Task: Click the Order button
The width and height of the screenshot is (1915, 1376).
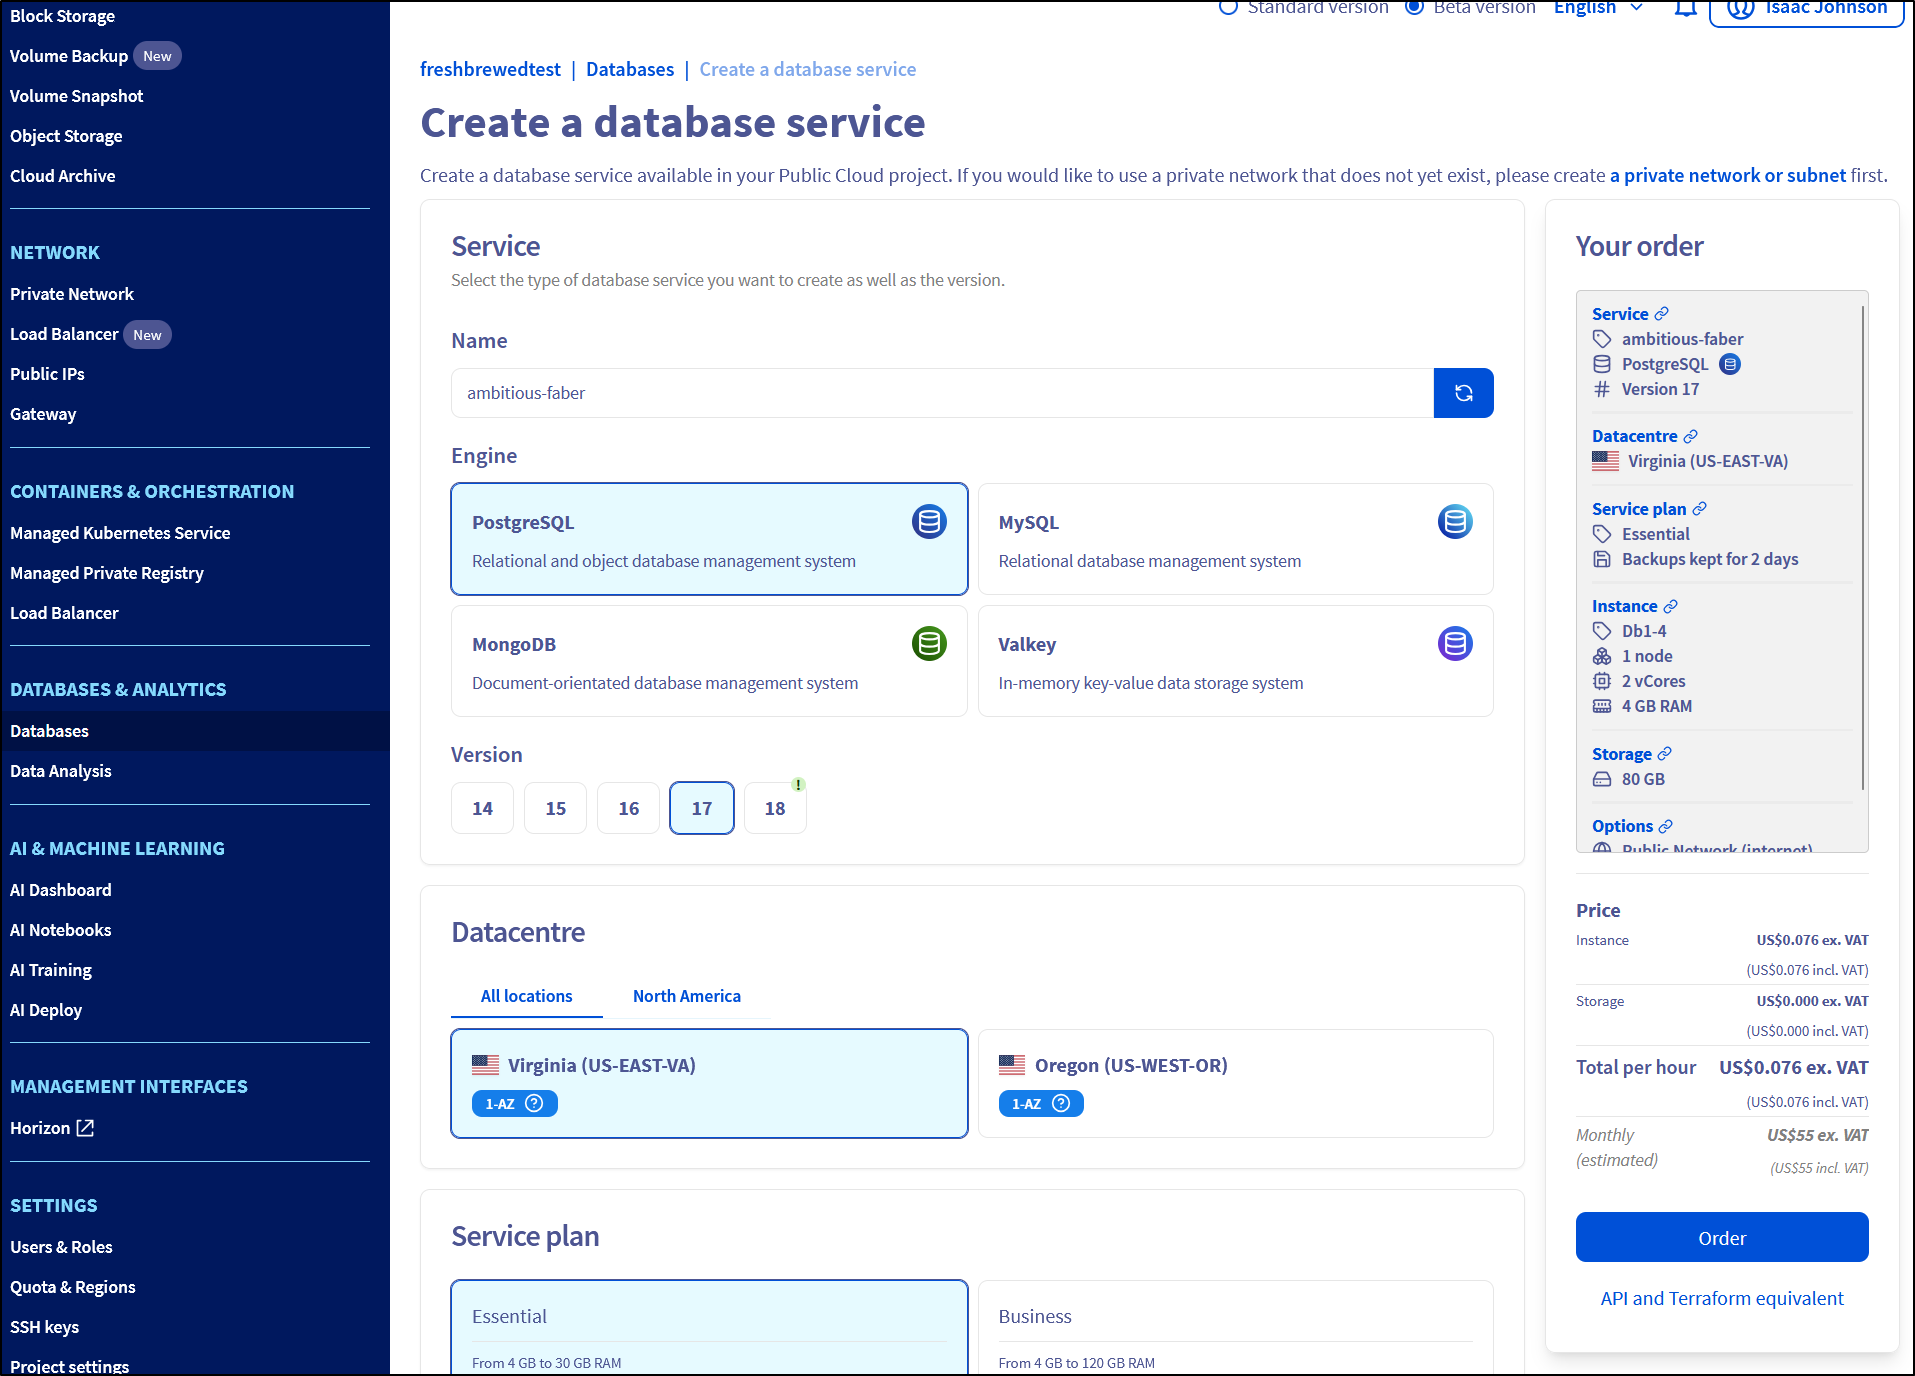Action: (1721, 1238)
